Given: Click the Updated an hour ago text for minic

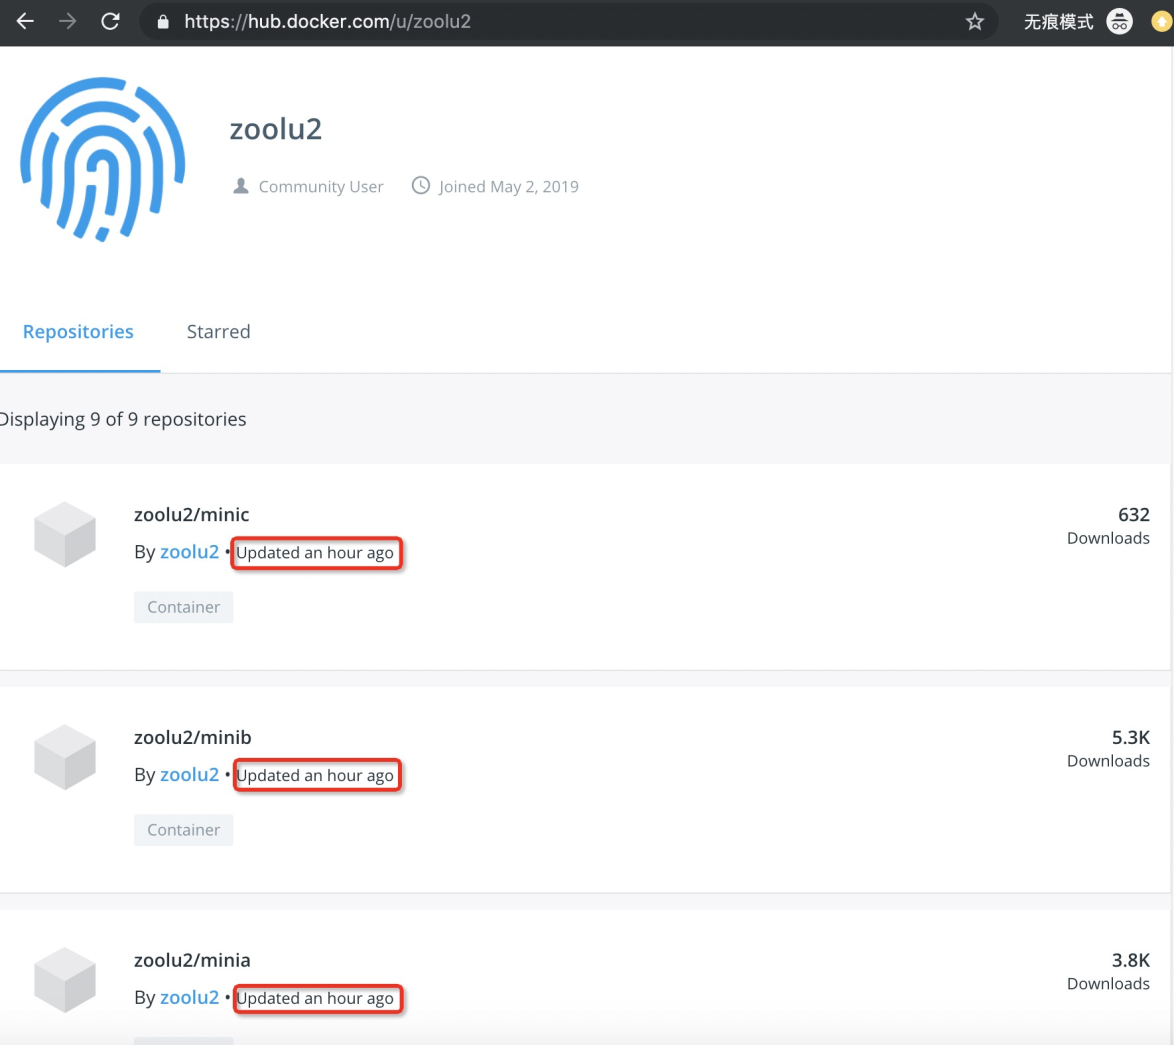Looking at the screenshot, I should pyautogui.click(x=315, y=552).
